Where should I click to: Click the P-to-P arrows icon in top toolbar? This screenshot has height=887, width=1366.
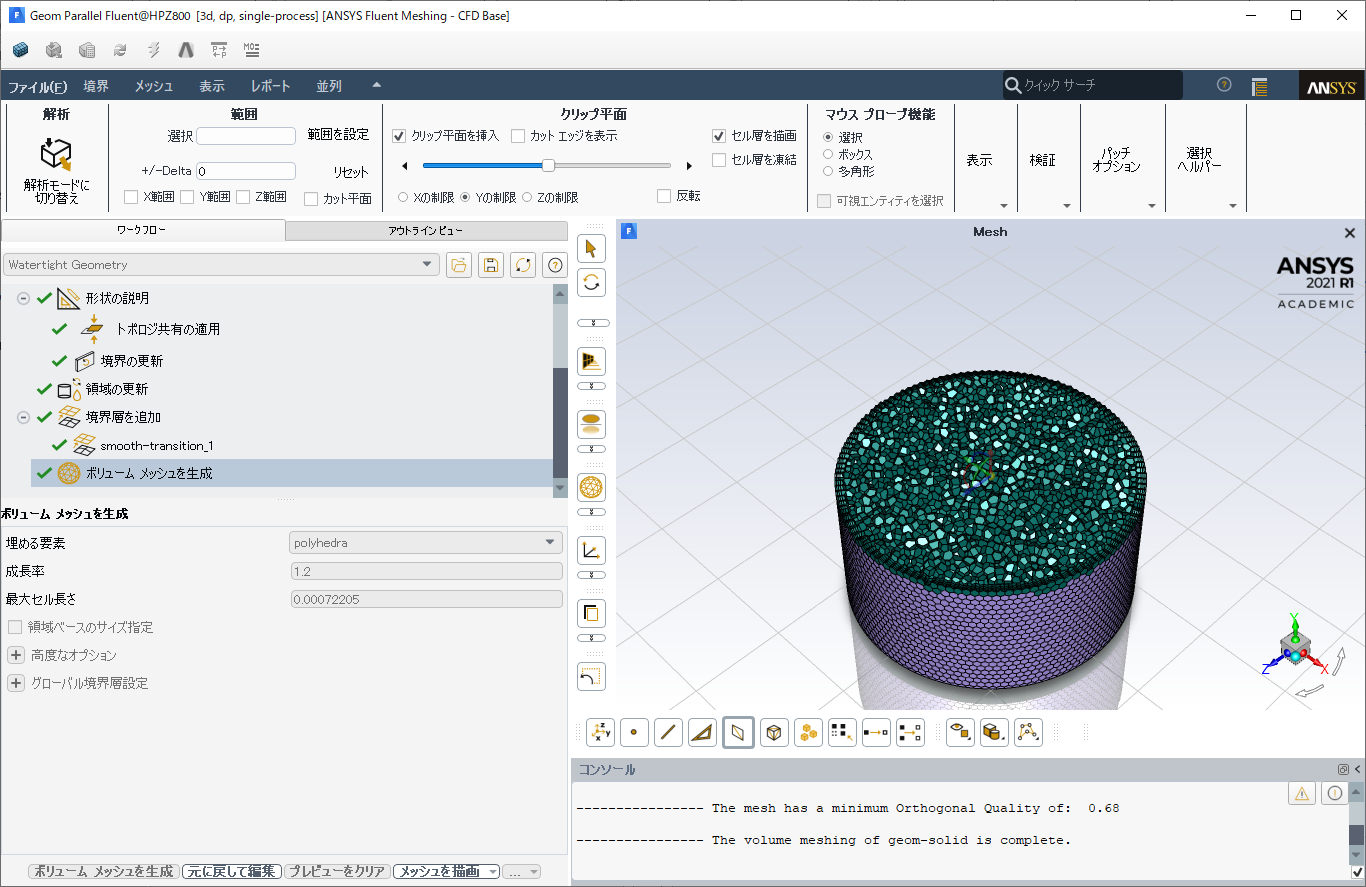tap(219, 49)
